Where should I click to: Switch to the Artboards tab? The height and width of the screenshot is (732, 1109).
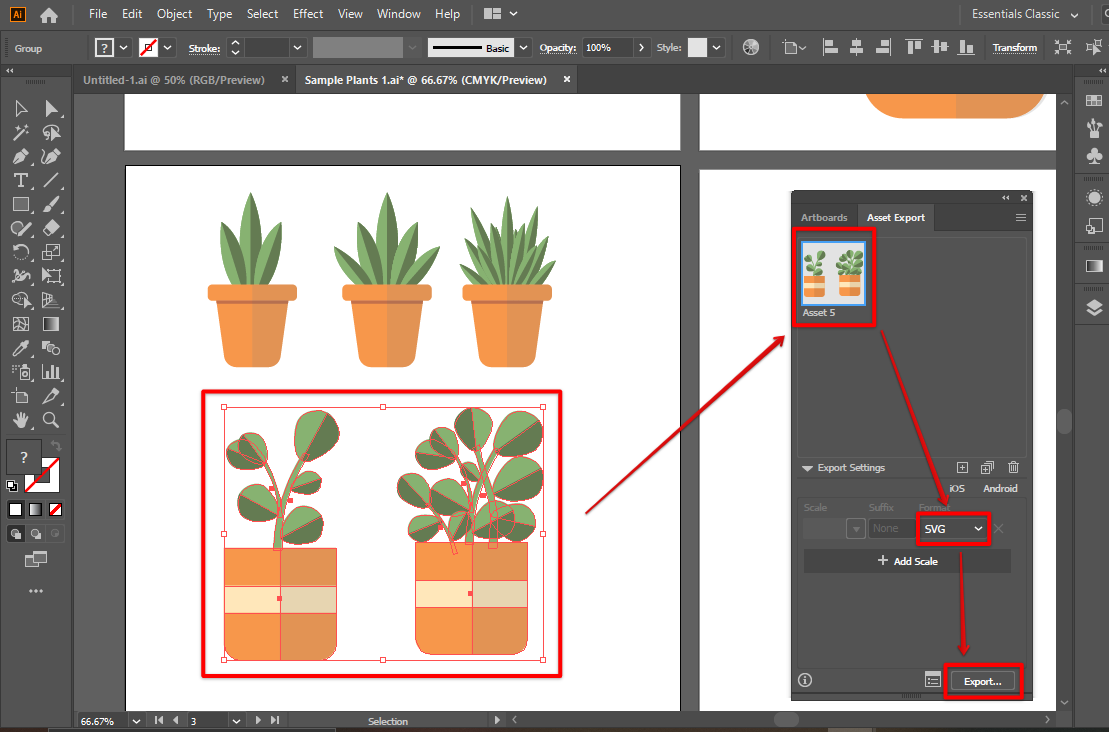(824, 217)
